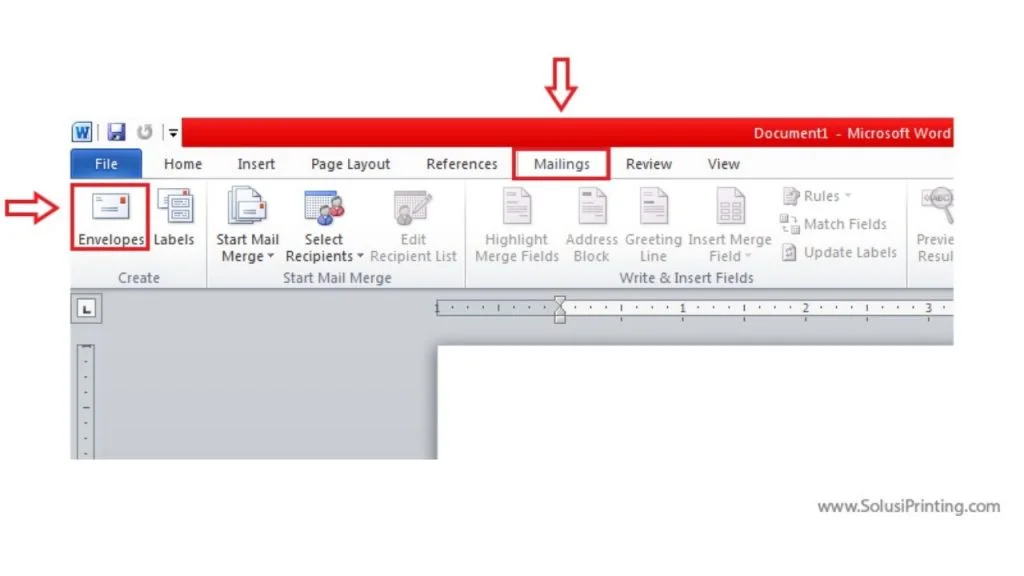The width and height of the screenshot is (1024, 576).
Task: Click the Envelopes icon
Action: [x=111, y=207]
